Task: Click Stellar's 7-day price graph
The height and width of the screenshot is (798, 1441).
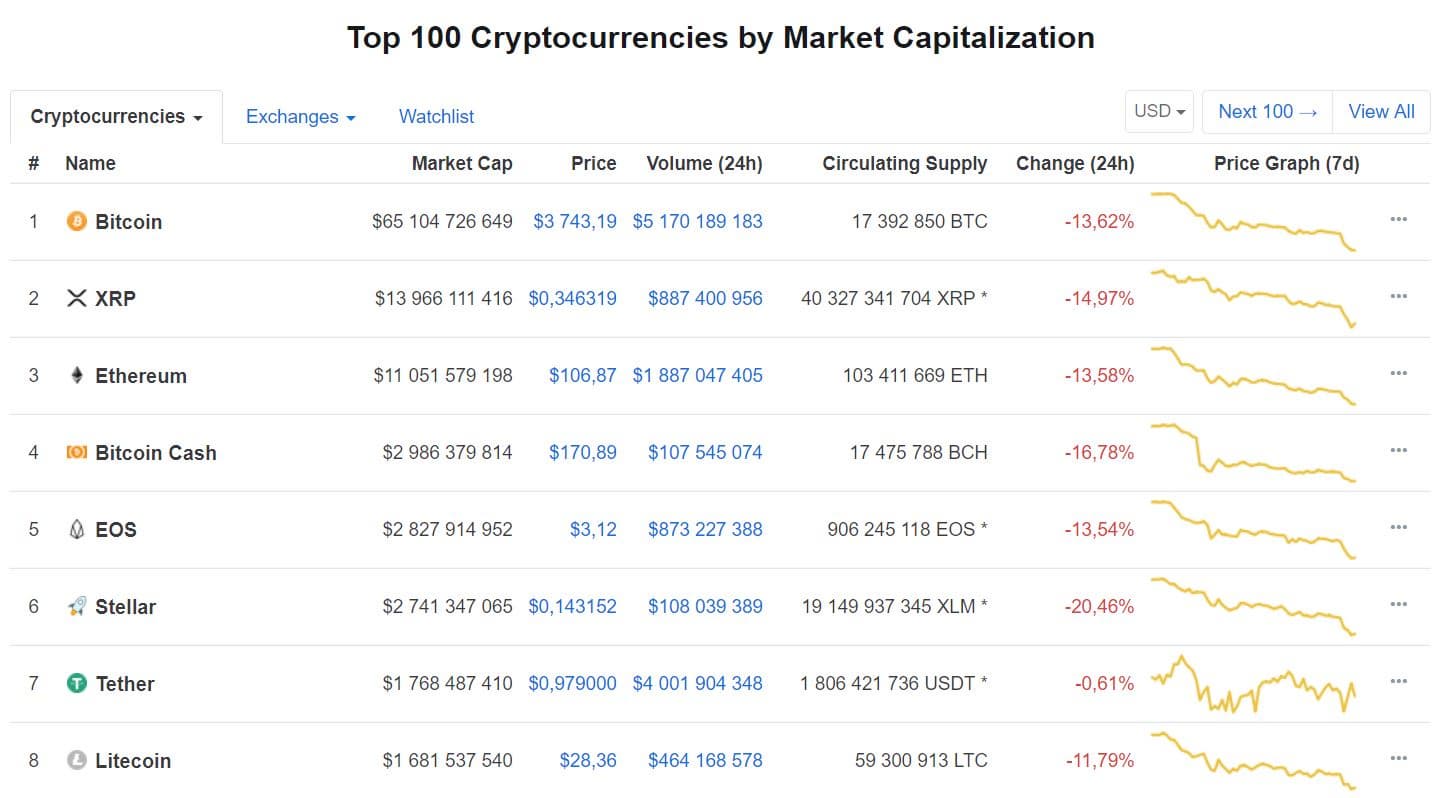Action: pos(1253,605)
